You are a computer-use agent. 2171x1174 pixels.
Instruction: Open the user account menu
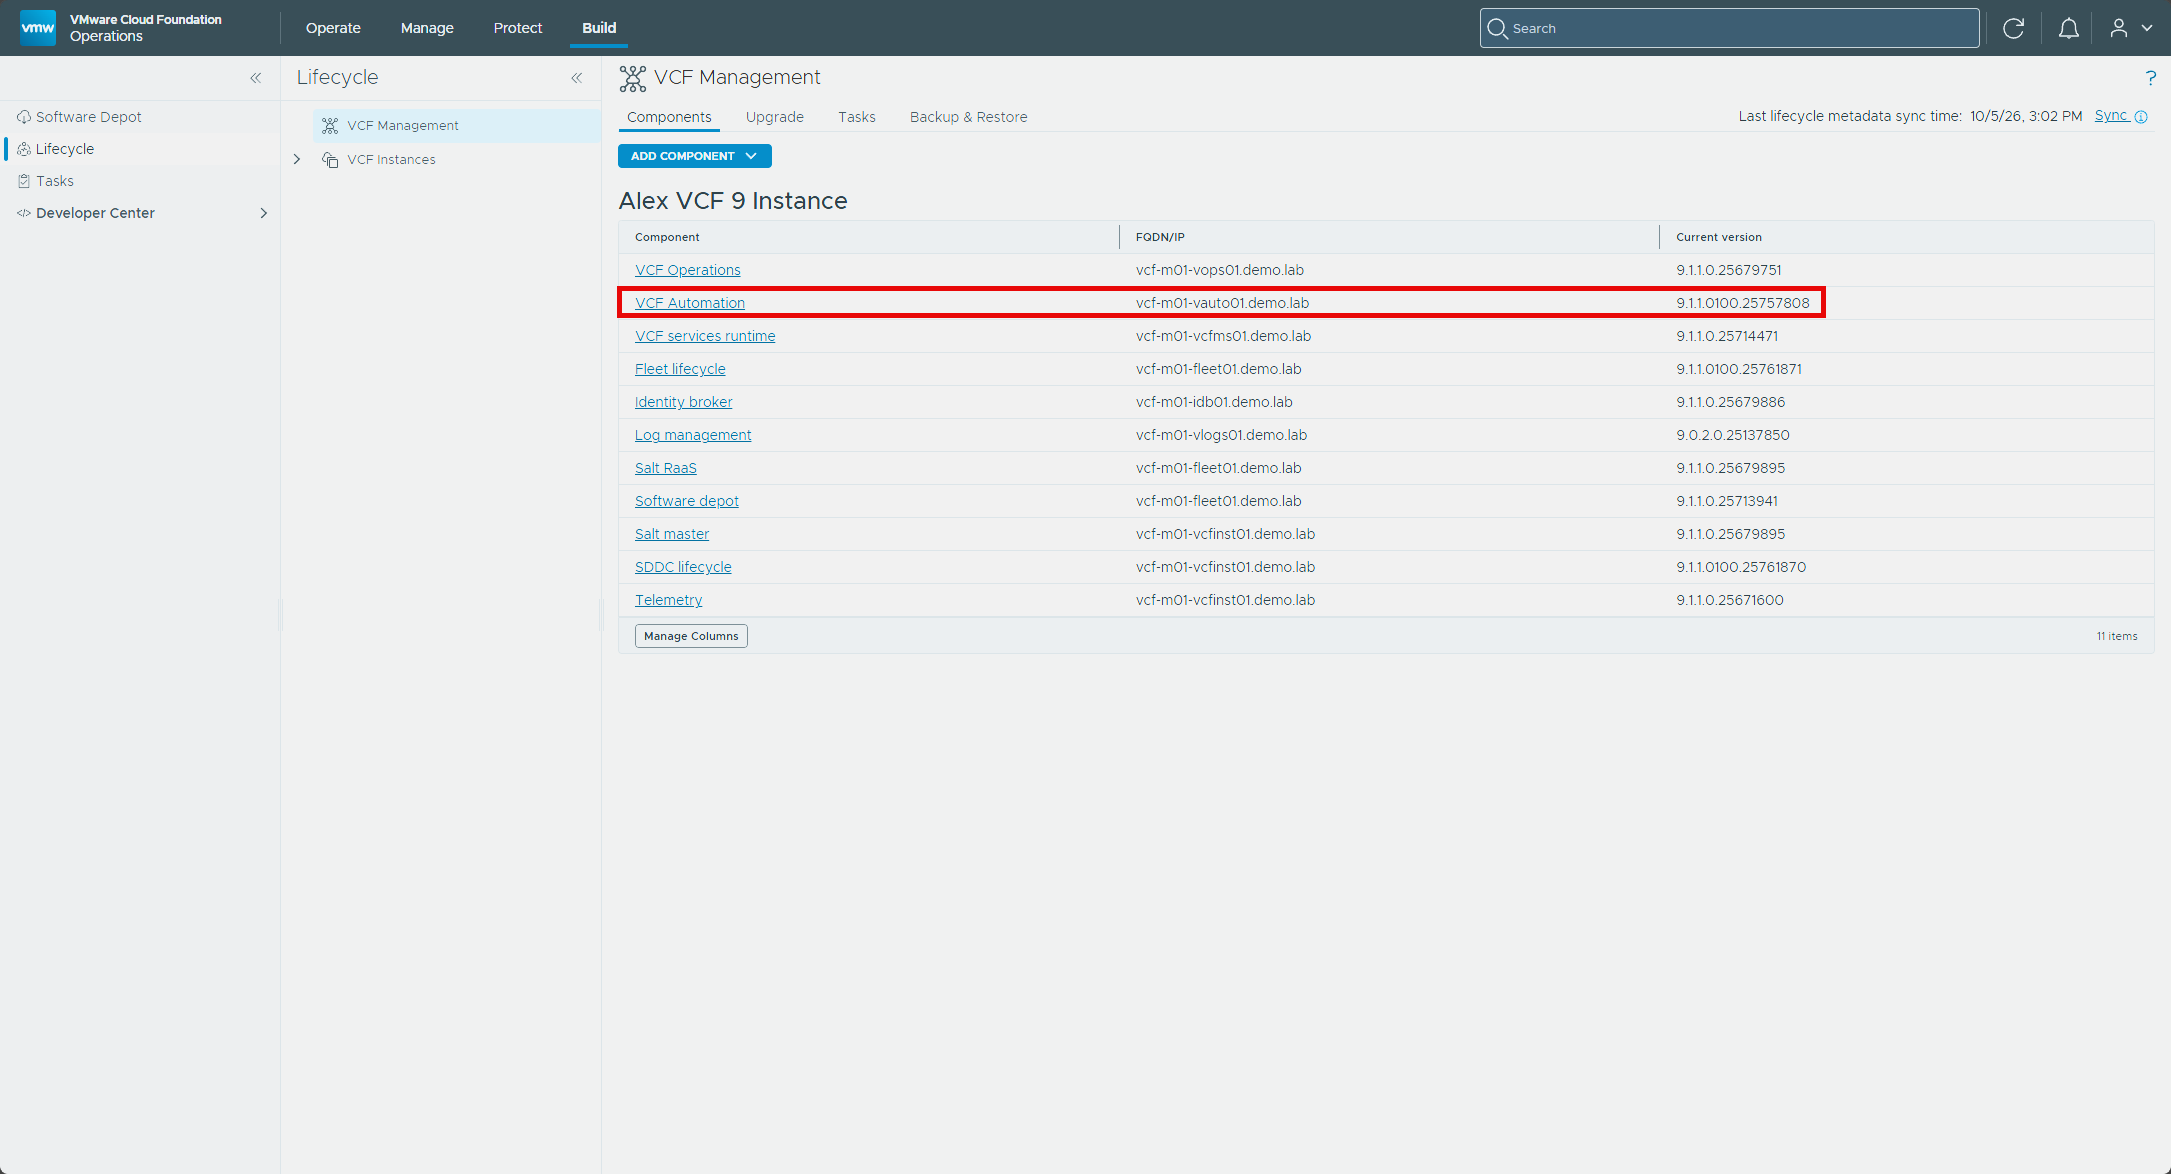click(x=2131, y=28)
